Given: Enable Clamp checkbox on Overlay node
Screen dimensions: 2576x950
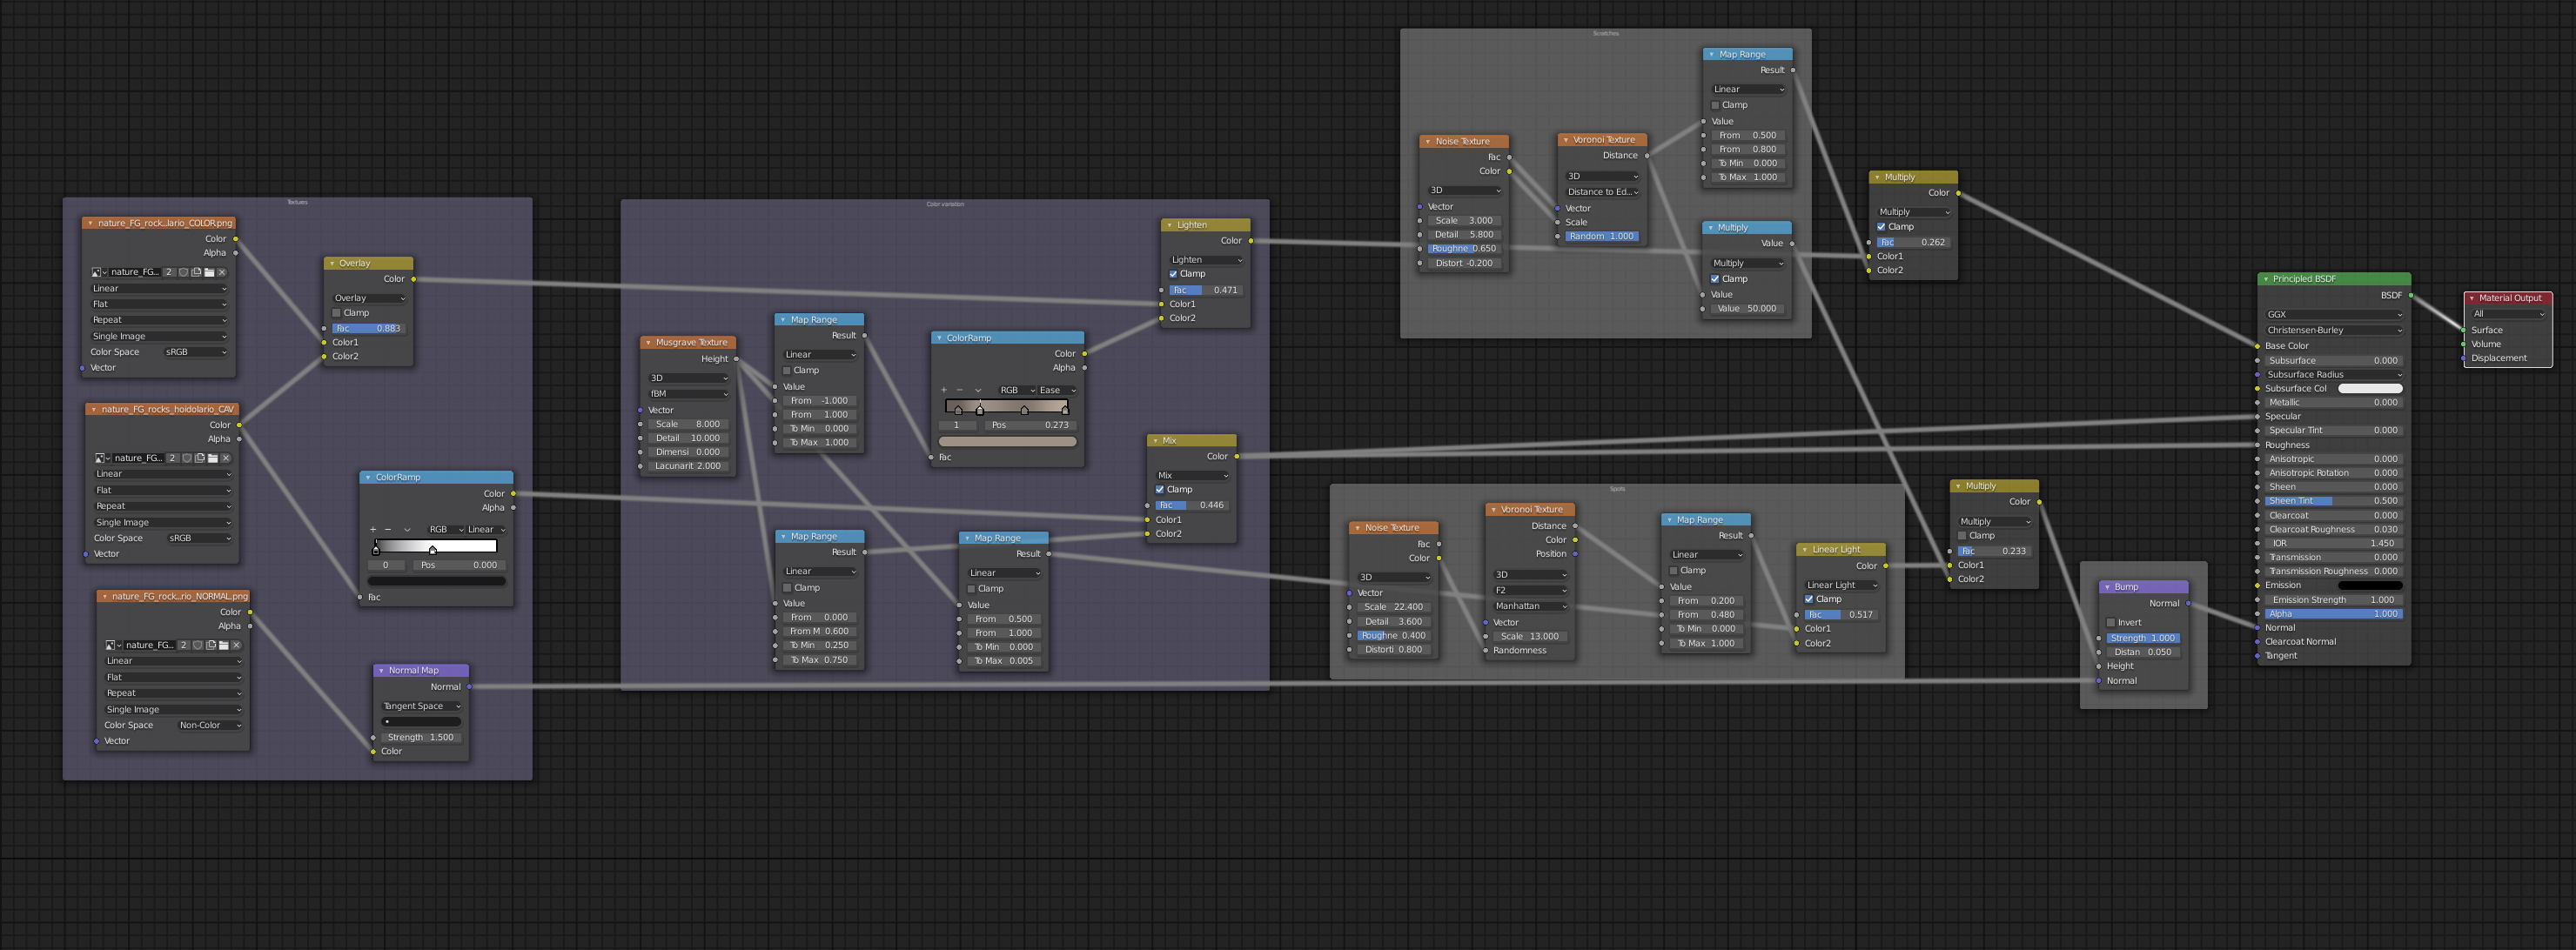Looking at the screenshot, I should coord(337,313).
